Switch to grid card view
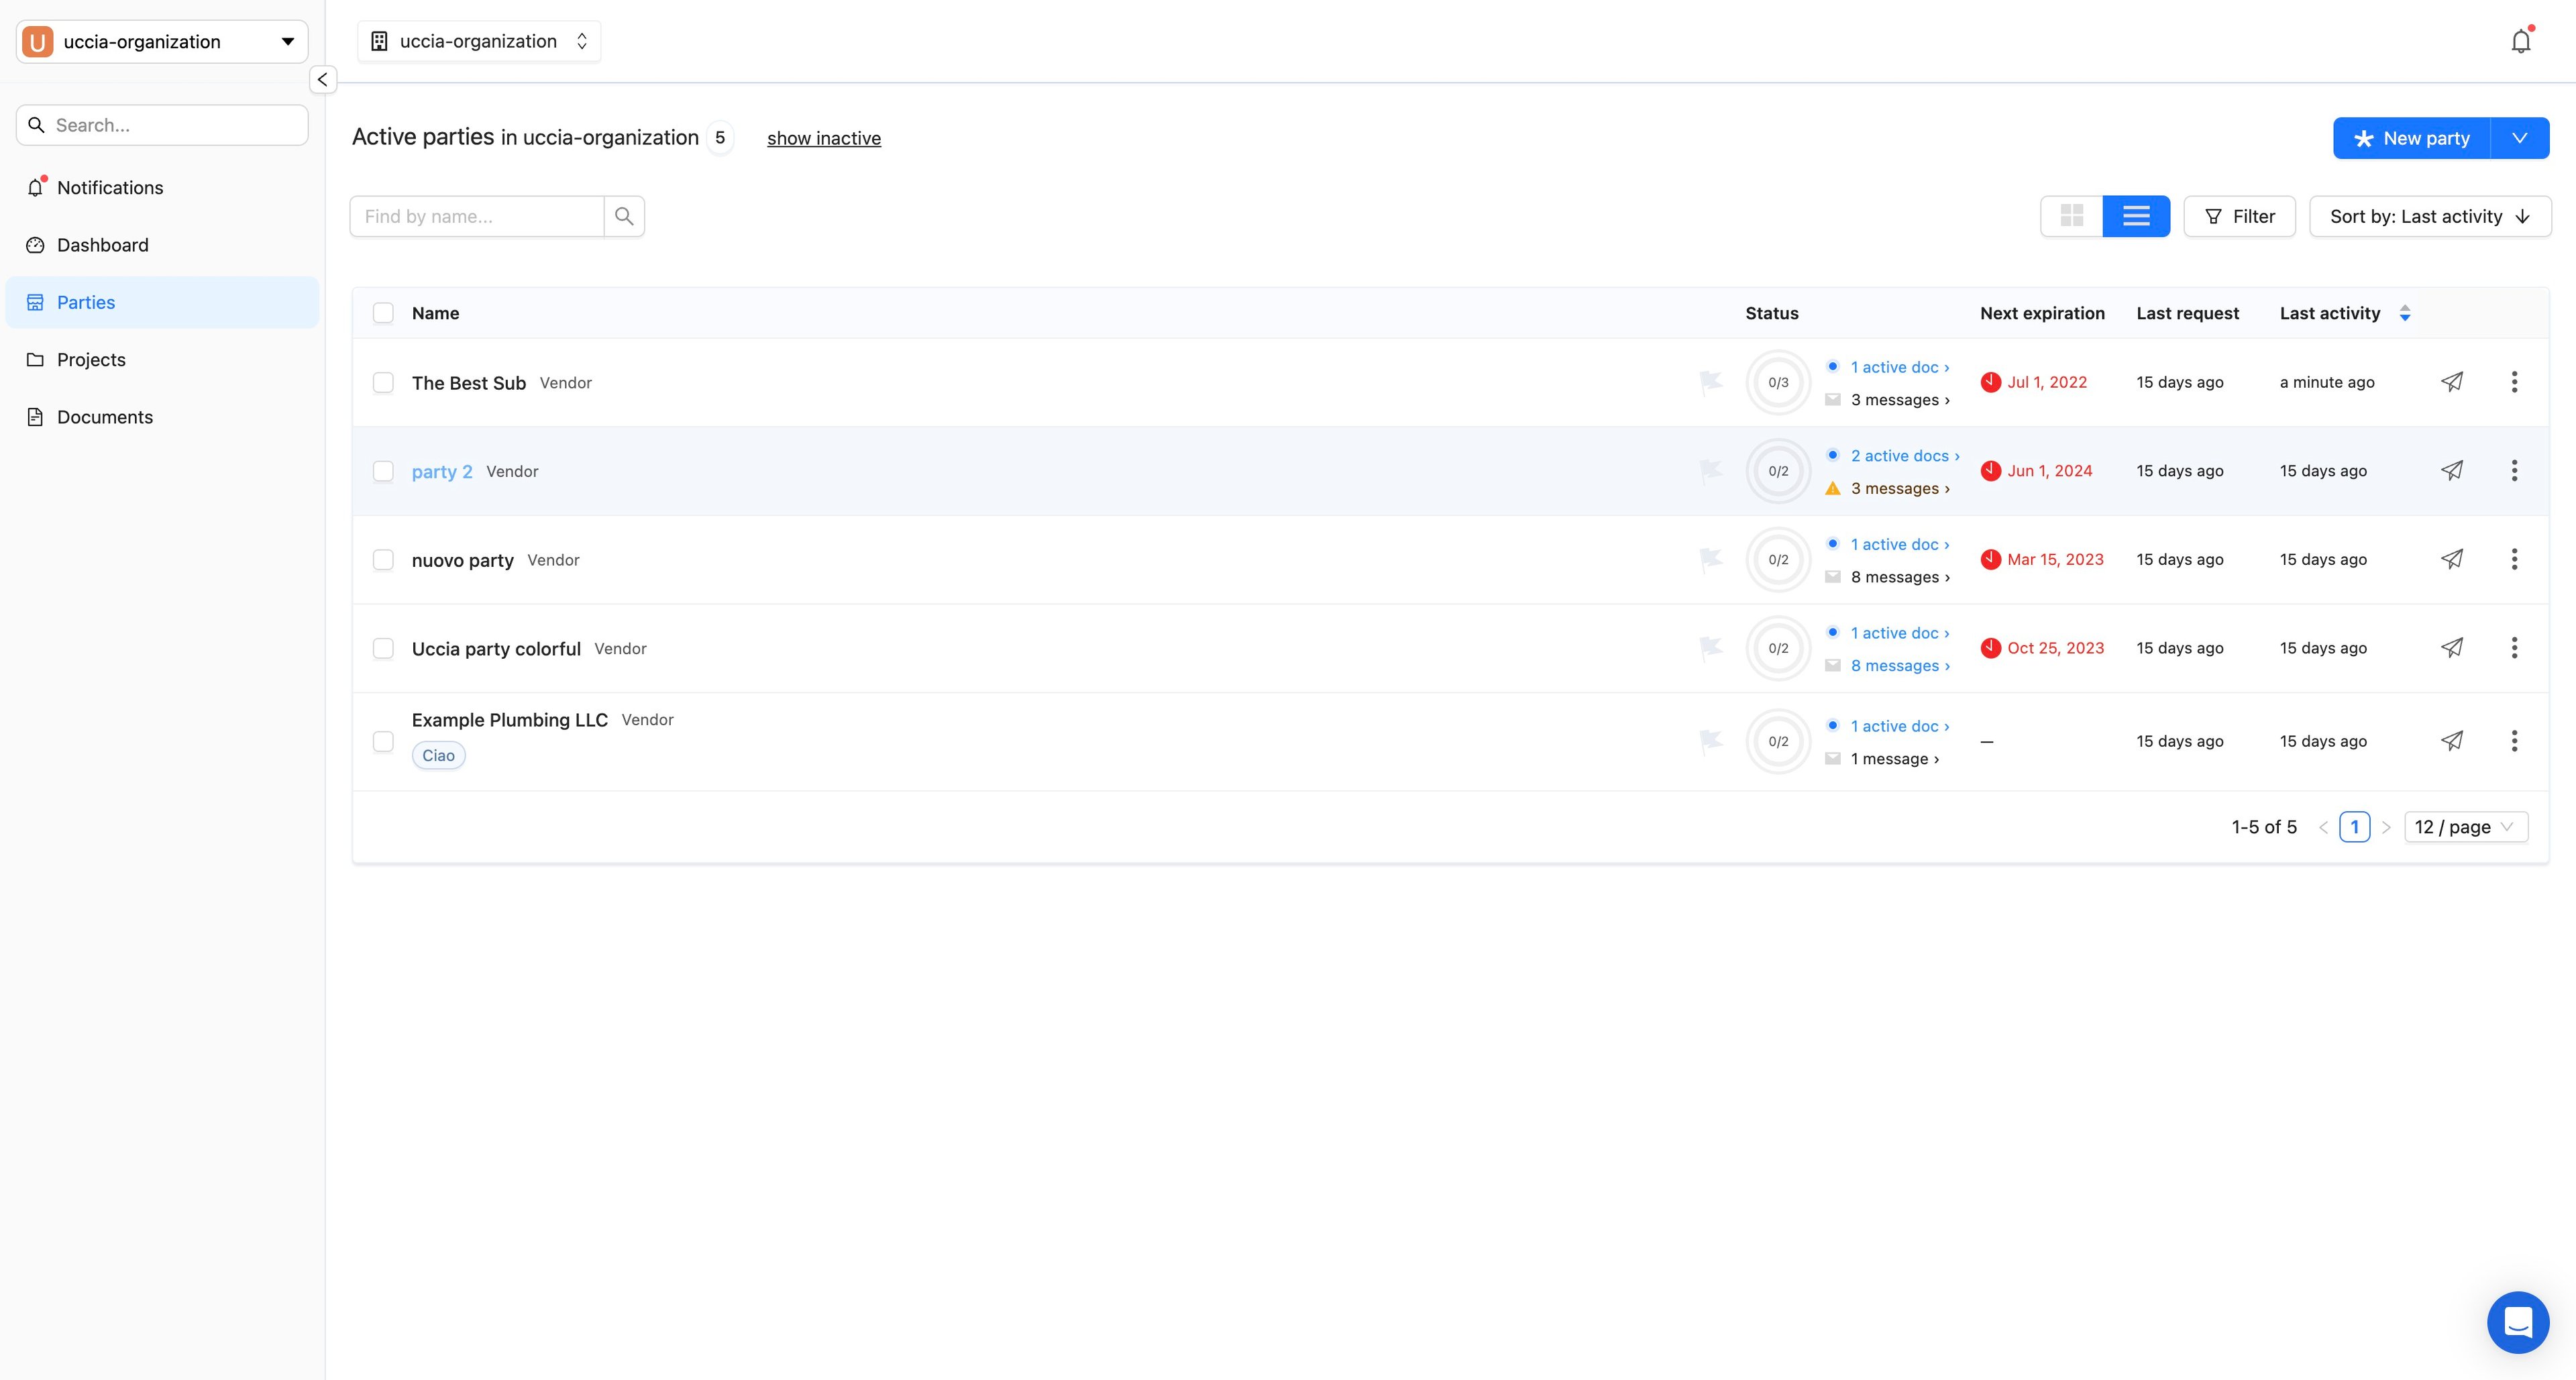 [2071, 216]
